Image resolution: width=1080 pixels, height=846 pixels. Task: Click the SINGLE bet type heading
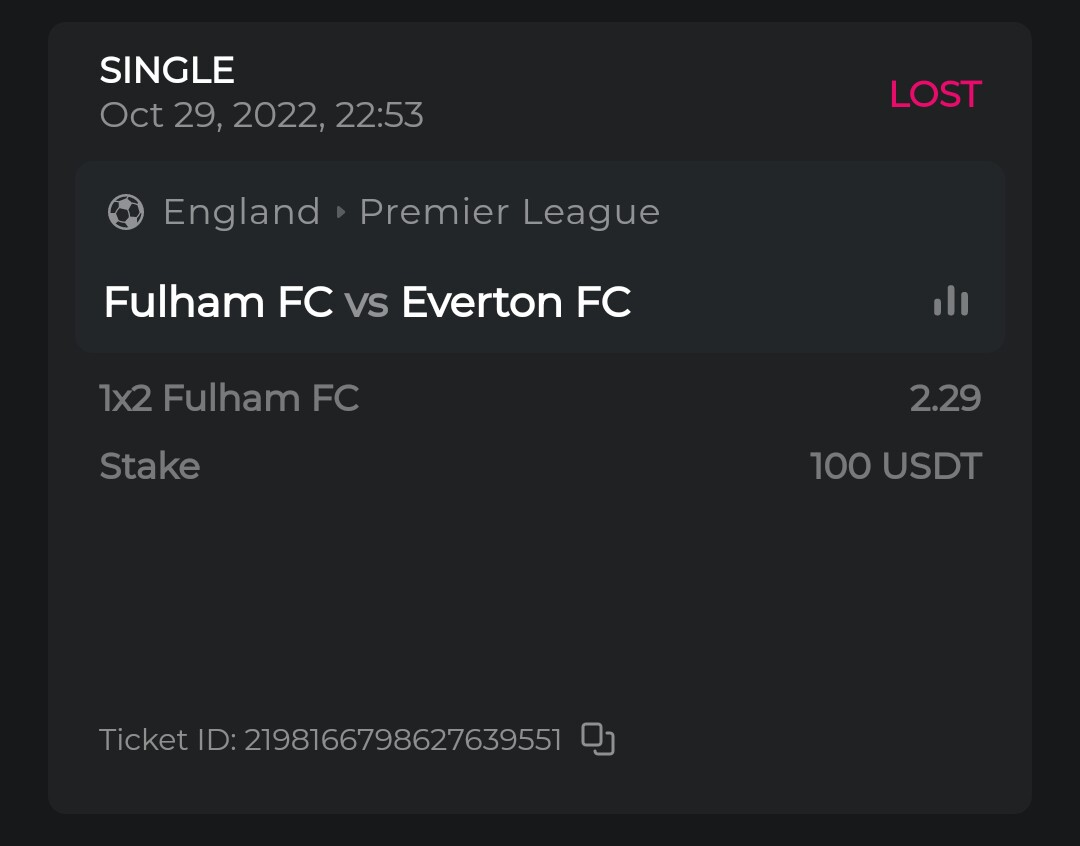point(167,70)
